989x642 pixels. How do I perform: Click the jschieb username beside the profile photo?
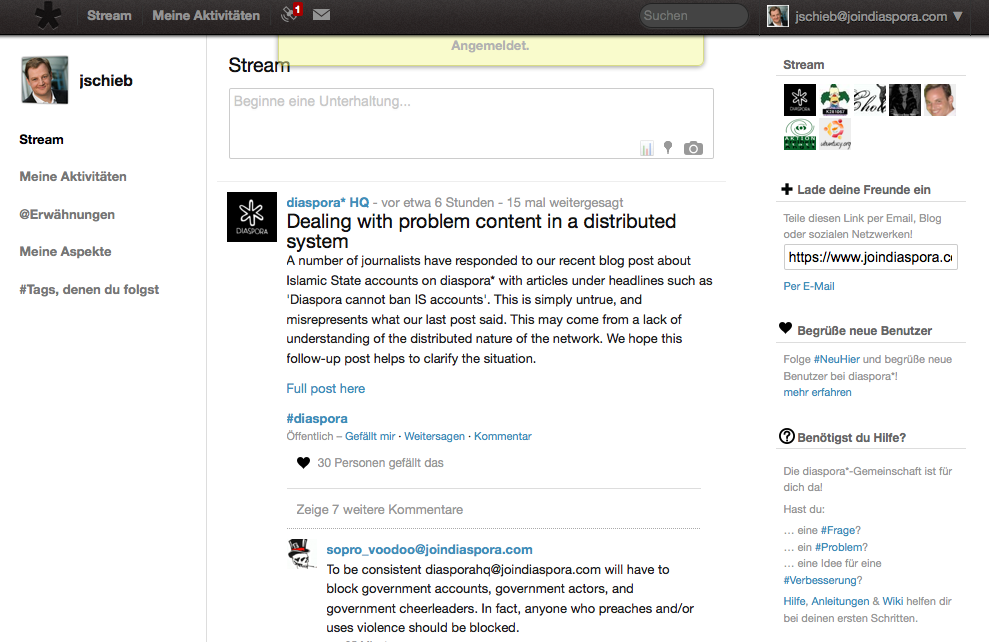(106, 81)
